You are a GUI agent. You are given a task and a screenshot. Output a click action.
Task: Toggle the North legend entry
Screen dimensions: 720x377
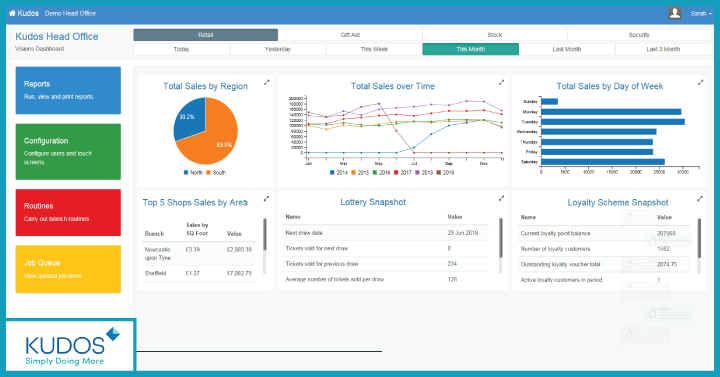point(193,173)
